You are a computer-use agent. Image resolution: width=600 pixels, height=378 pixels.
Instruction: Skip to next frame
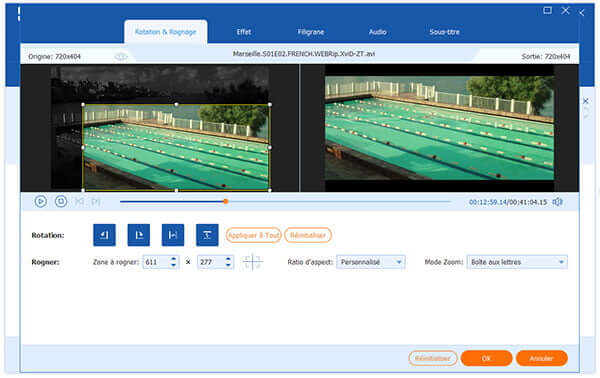coord(96,201)
